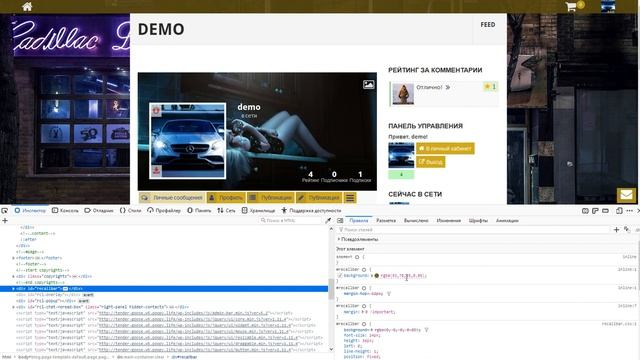Open the Хранилище storage tab
Image resolution: width=640 pixels, height=360 pixels.
(258, 211)
